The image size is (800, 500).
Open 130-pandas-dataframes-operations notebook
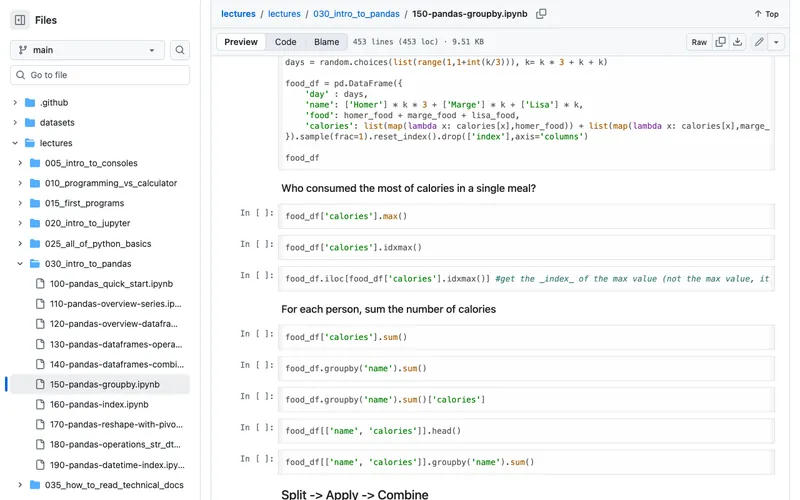[116, 344]
